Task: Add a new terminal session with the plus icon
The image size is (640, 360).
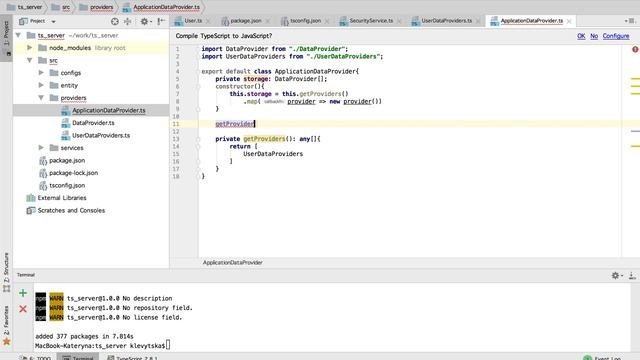Action: [23, 293]
